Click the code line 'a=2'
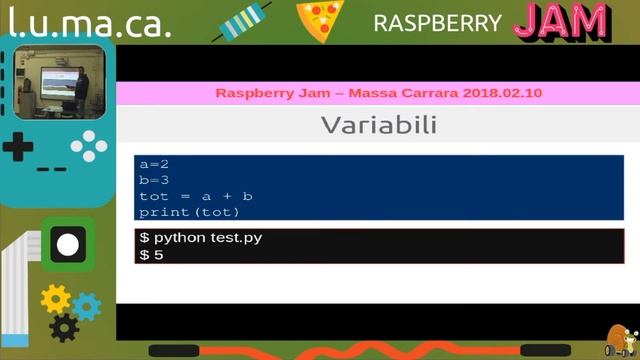Screen dimensions: 640x360 point(154,164)
